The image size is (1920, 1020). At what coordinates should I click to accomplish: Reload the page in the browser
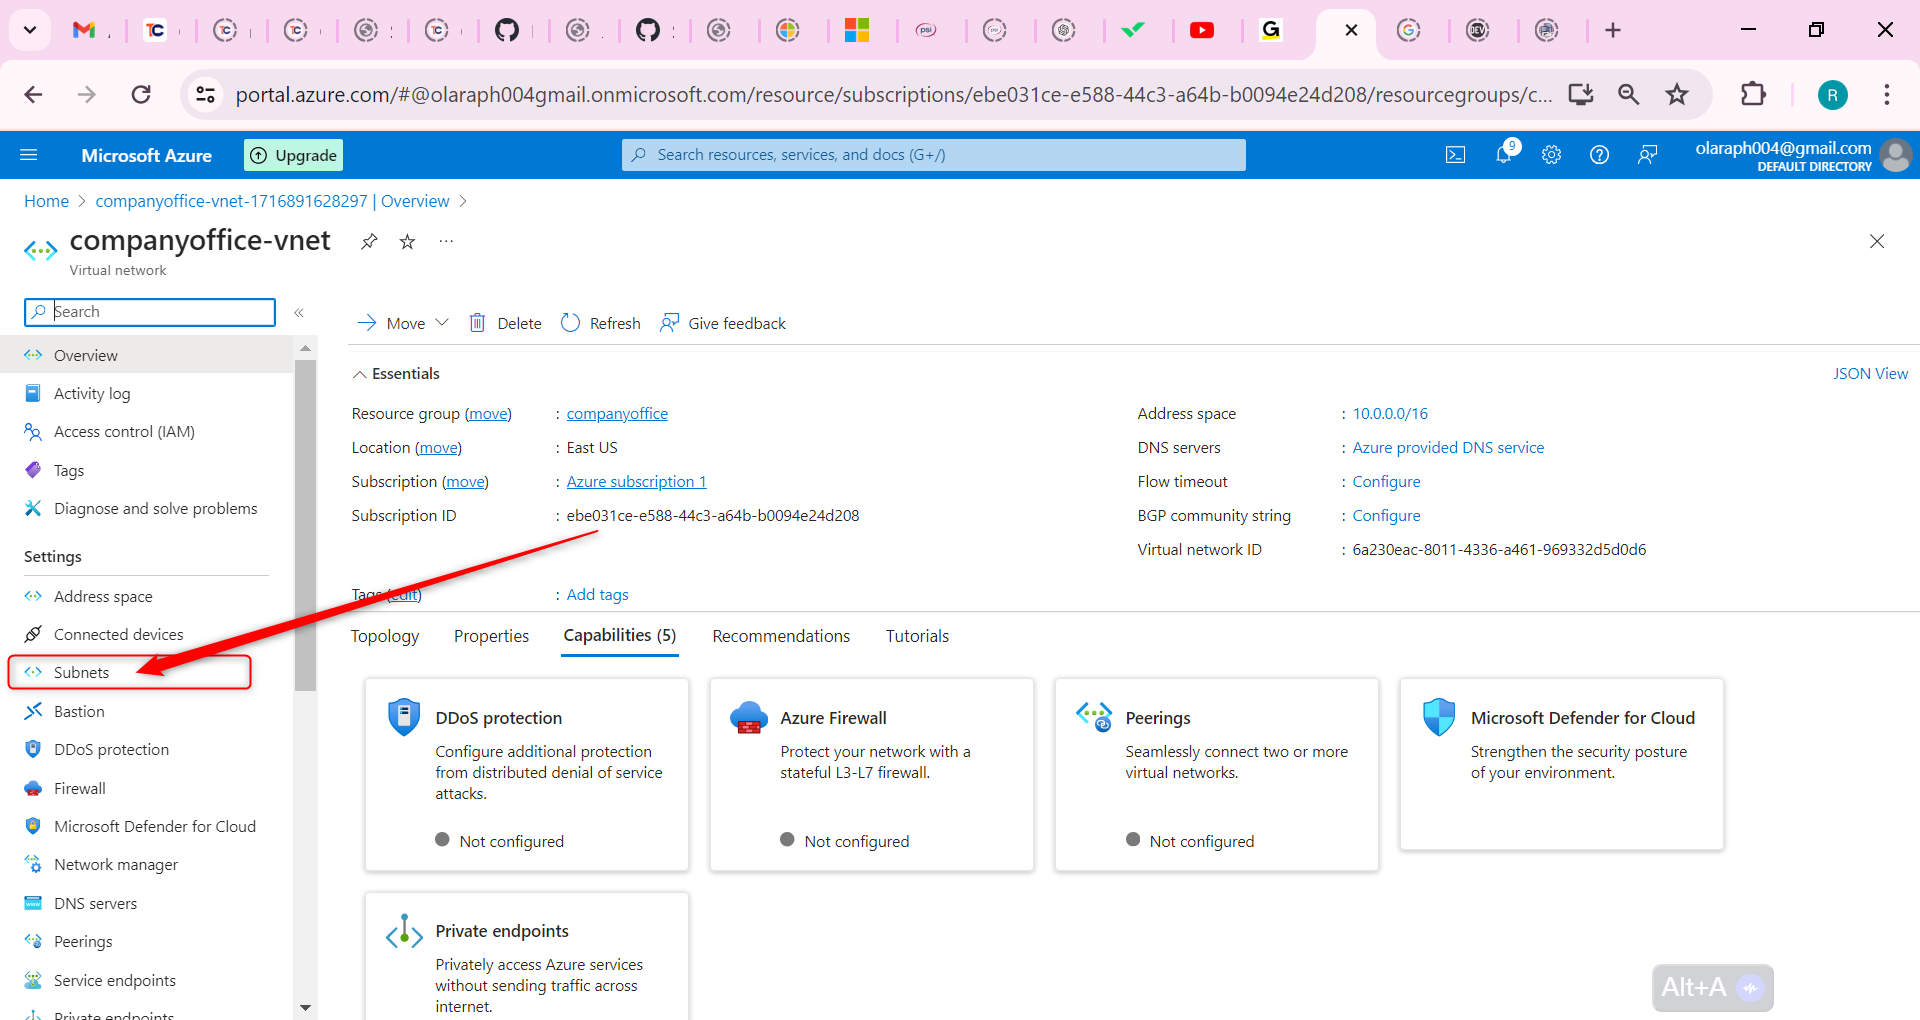pos(141,94)
